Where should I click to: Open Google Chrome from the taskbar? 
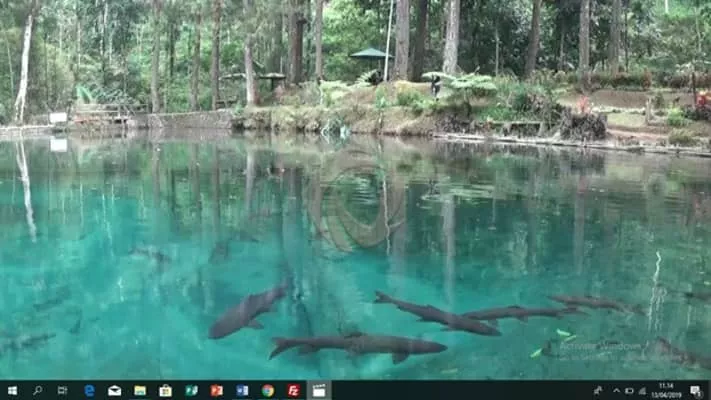pyautogui.click(x=268, y=390)
